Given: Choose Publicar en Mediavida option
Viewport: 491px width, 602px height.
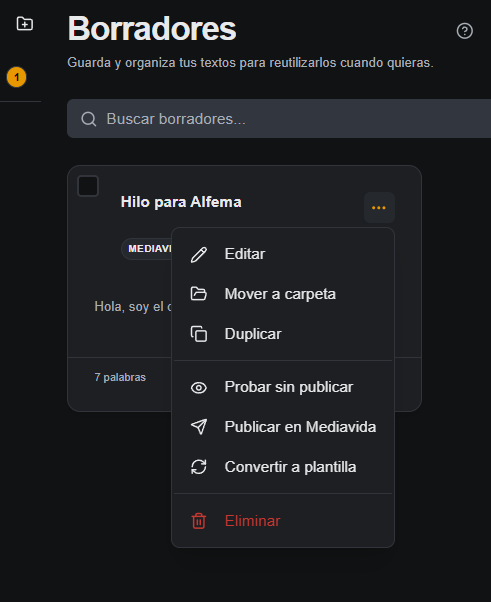Looking at the screenshot, I should [x=283, y=427].
